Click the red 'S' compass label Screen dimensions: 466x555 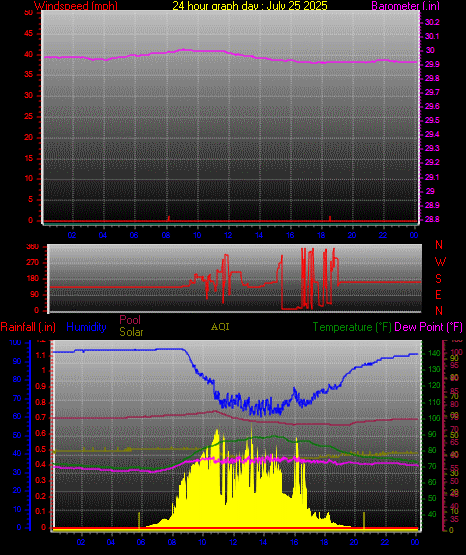439,279
